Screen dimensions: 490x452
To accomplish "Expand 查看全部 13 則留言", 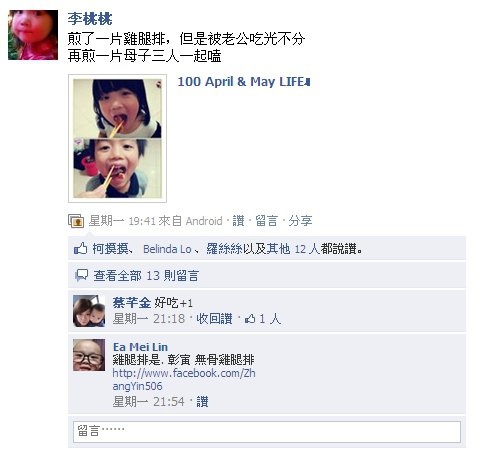I will coord(146,276).
